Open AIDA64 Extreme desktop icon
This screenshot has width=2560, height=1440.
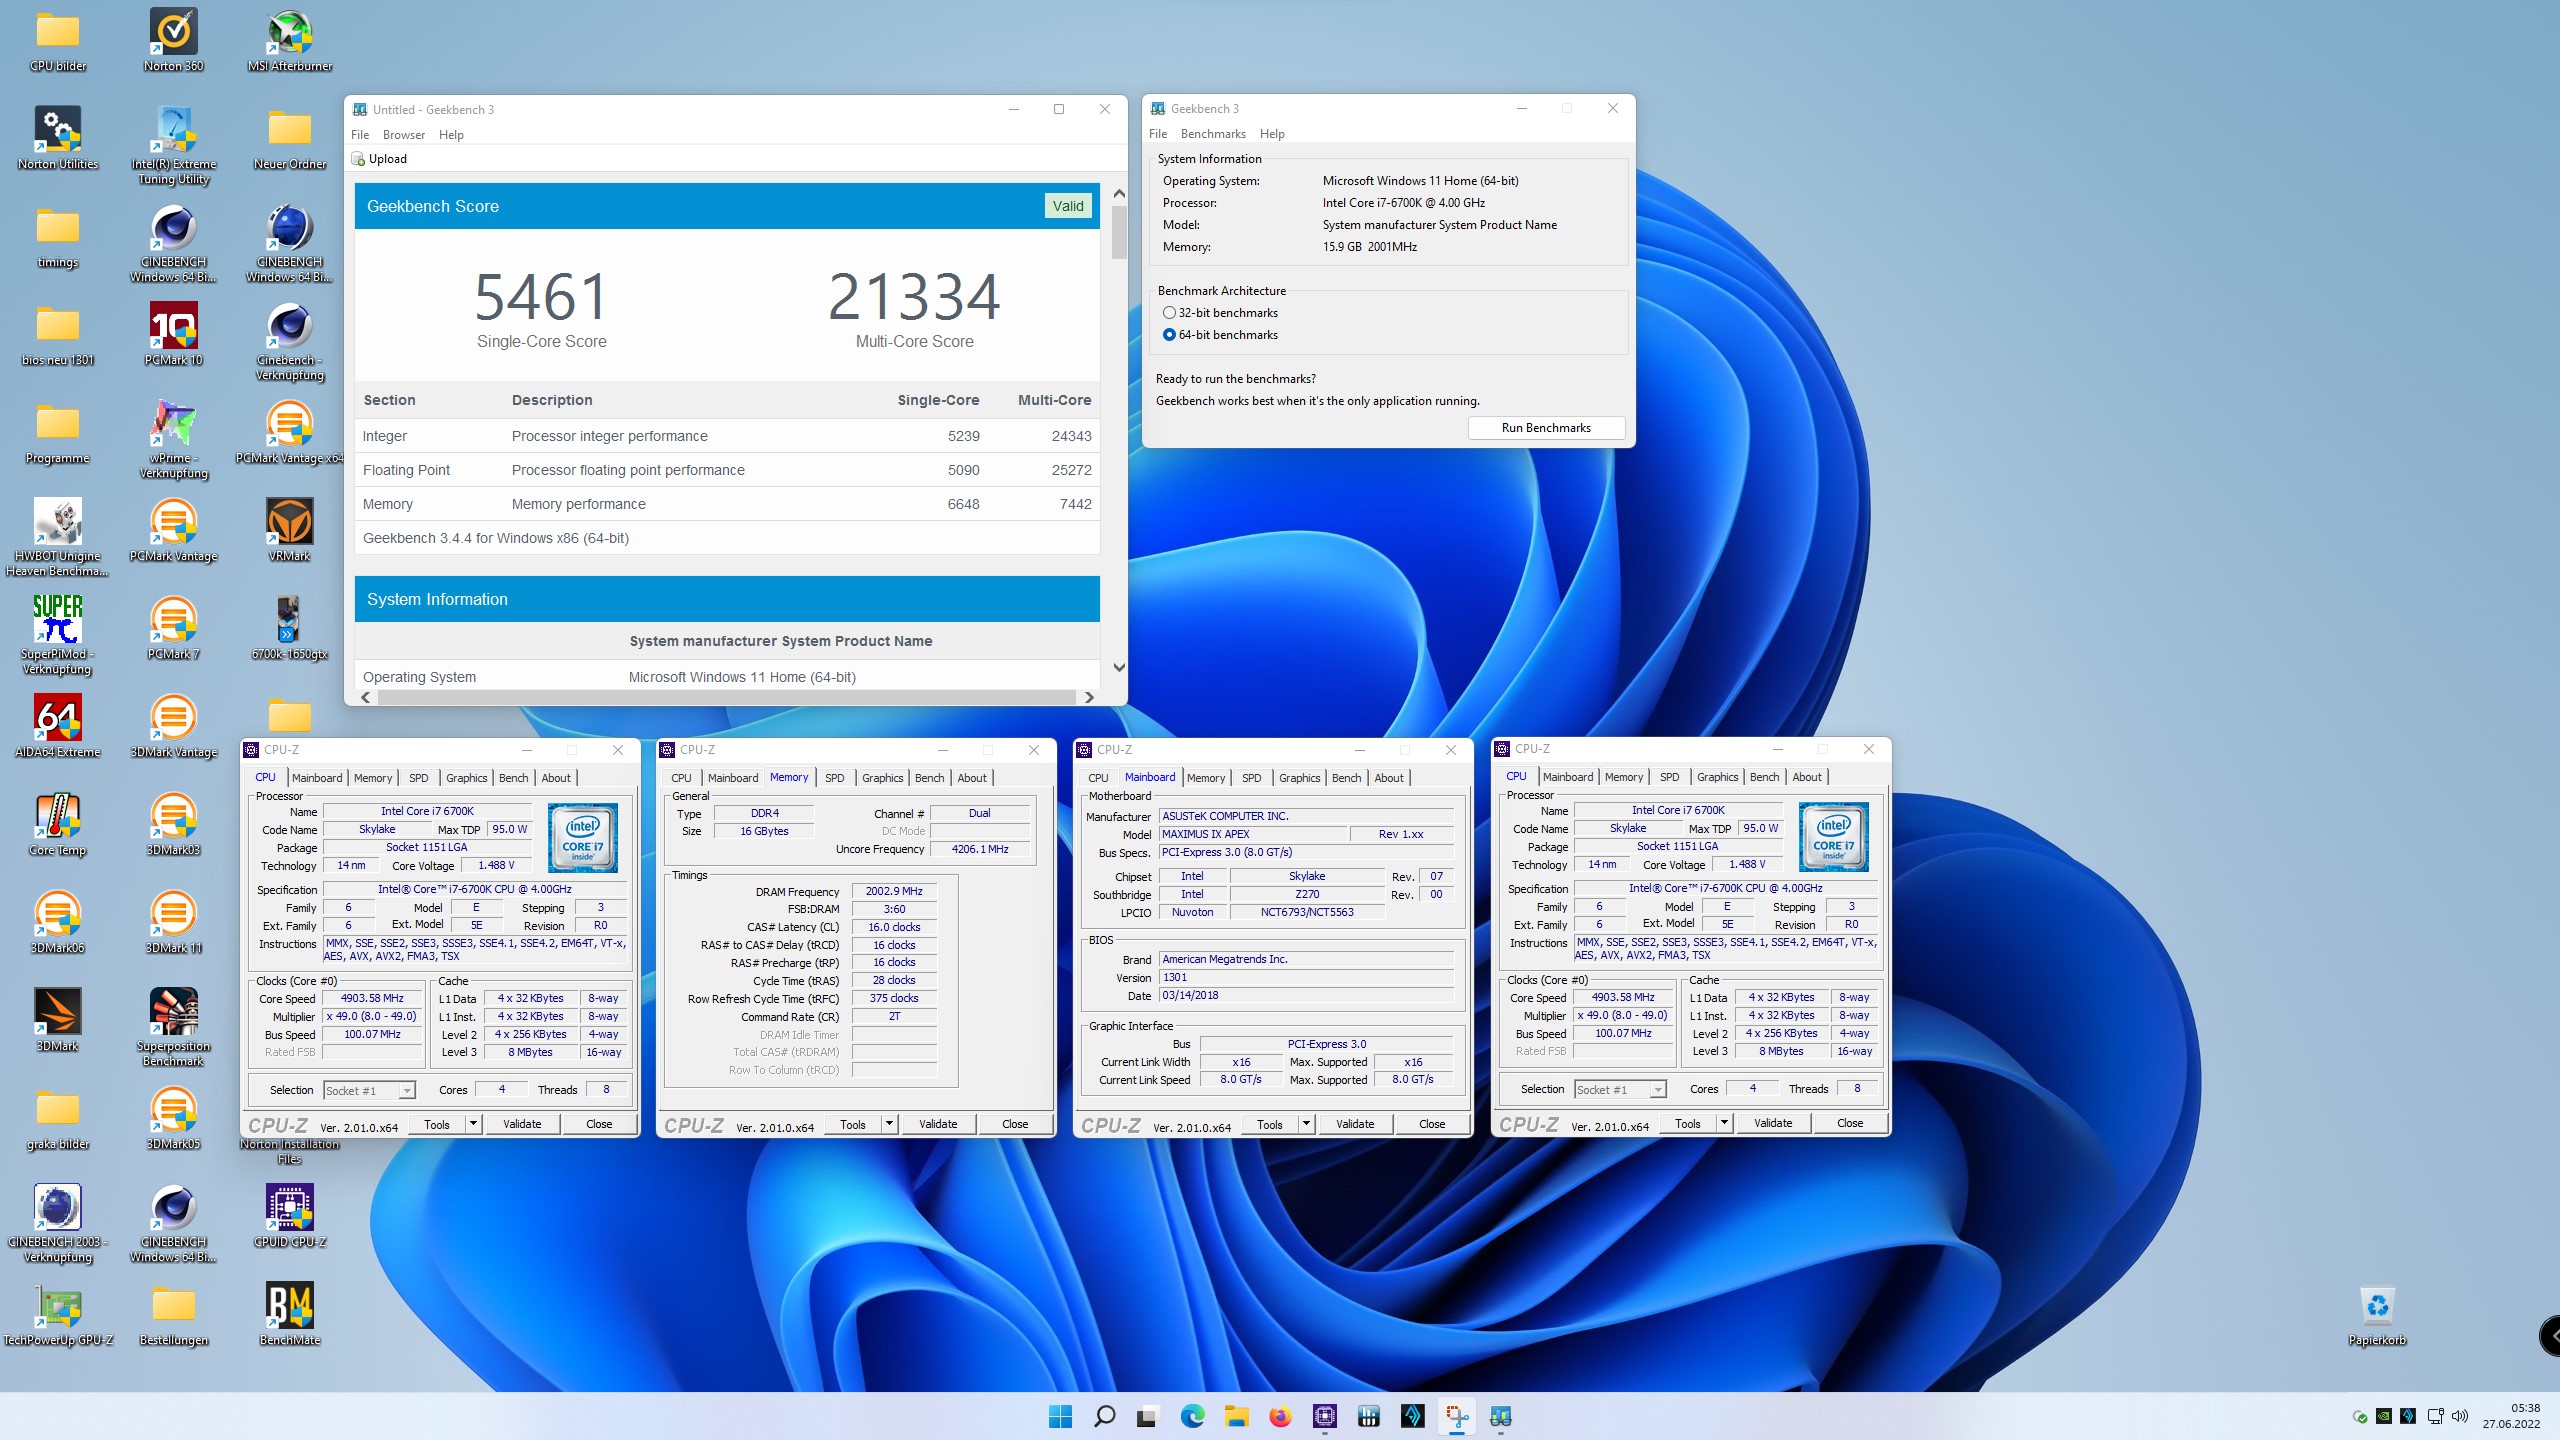pyautogui.click(x=58, y=727)
